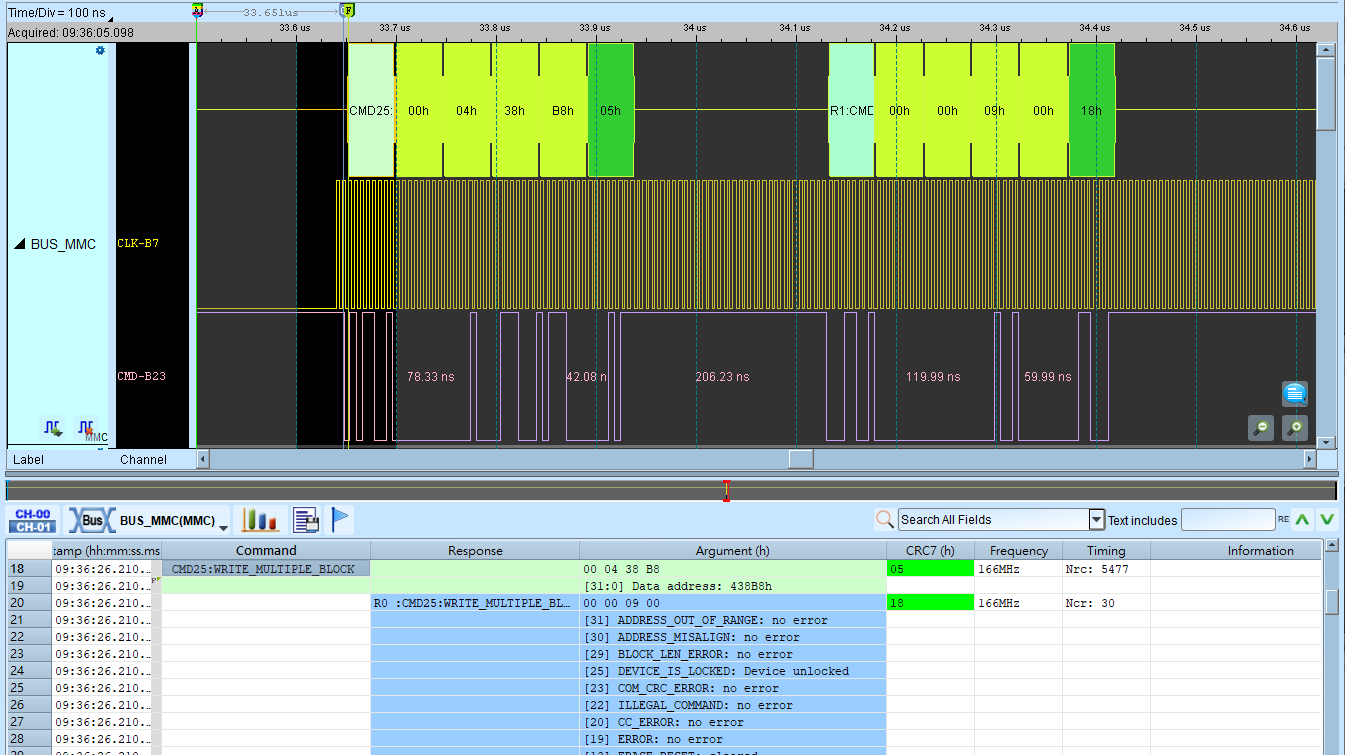The image size is (1345, 755).
Task: Open the Time/Div dropdown
Action: tap(110, 18)
